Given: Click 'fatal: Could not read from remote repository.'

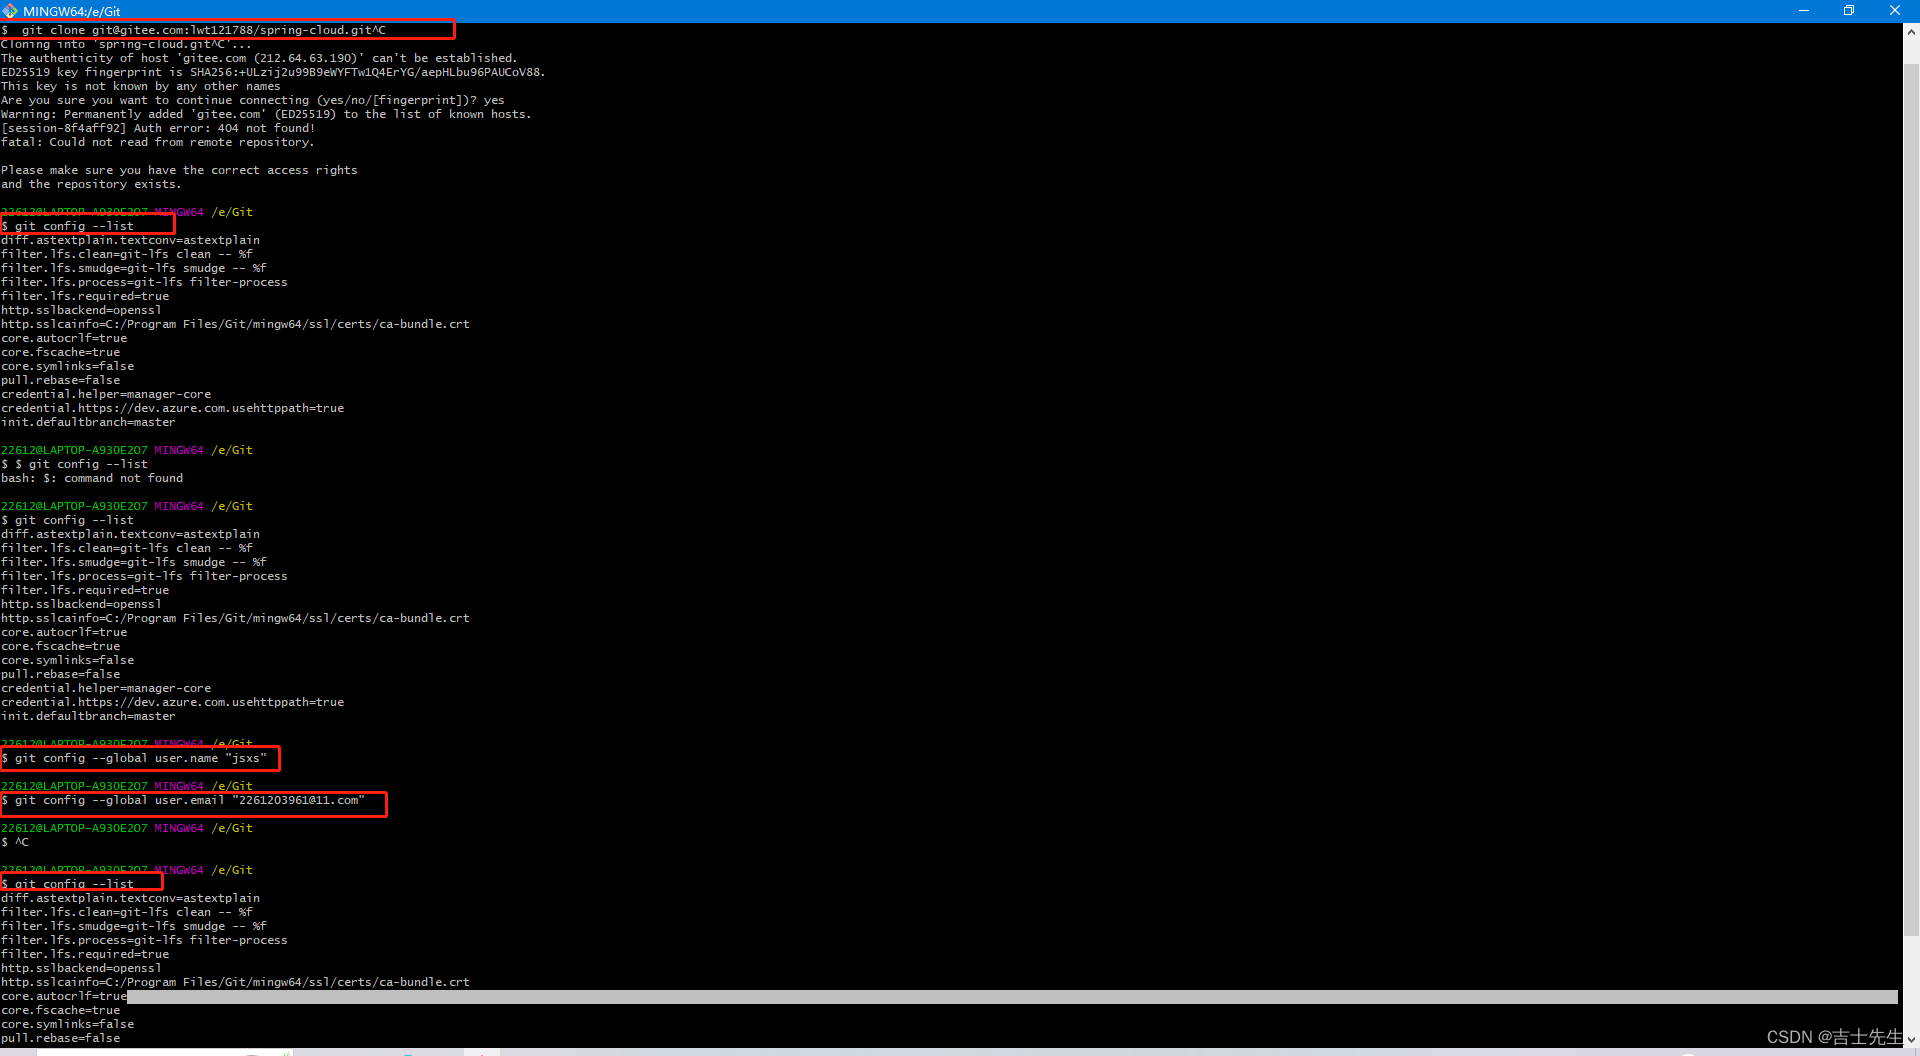Looking at the screenshot, I should [x=158, y=142].
